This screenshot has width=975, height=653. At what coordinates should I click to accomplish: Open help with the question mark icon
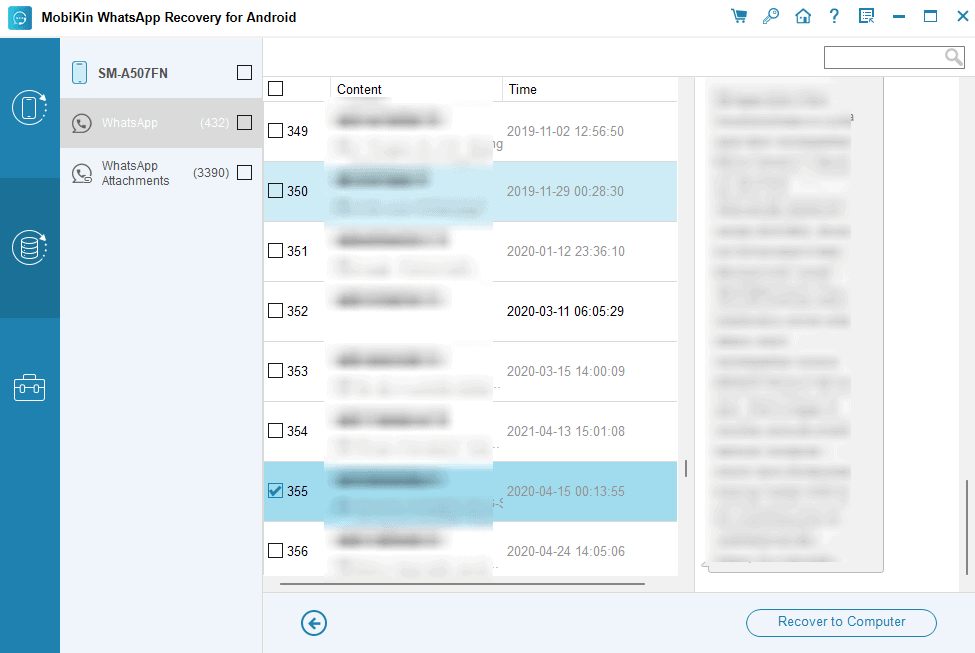[x=834, y=16]
